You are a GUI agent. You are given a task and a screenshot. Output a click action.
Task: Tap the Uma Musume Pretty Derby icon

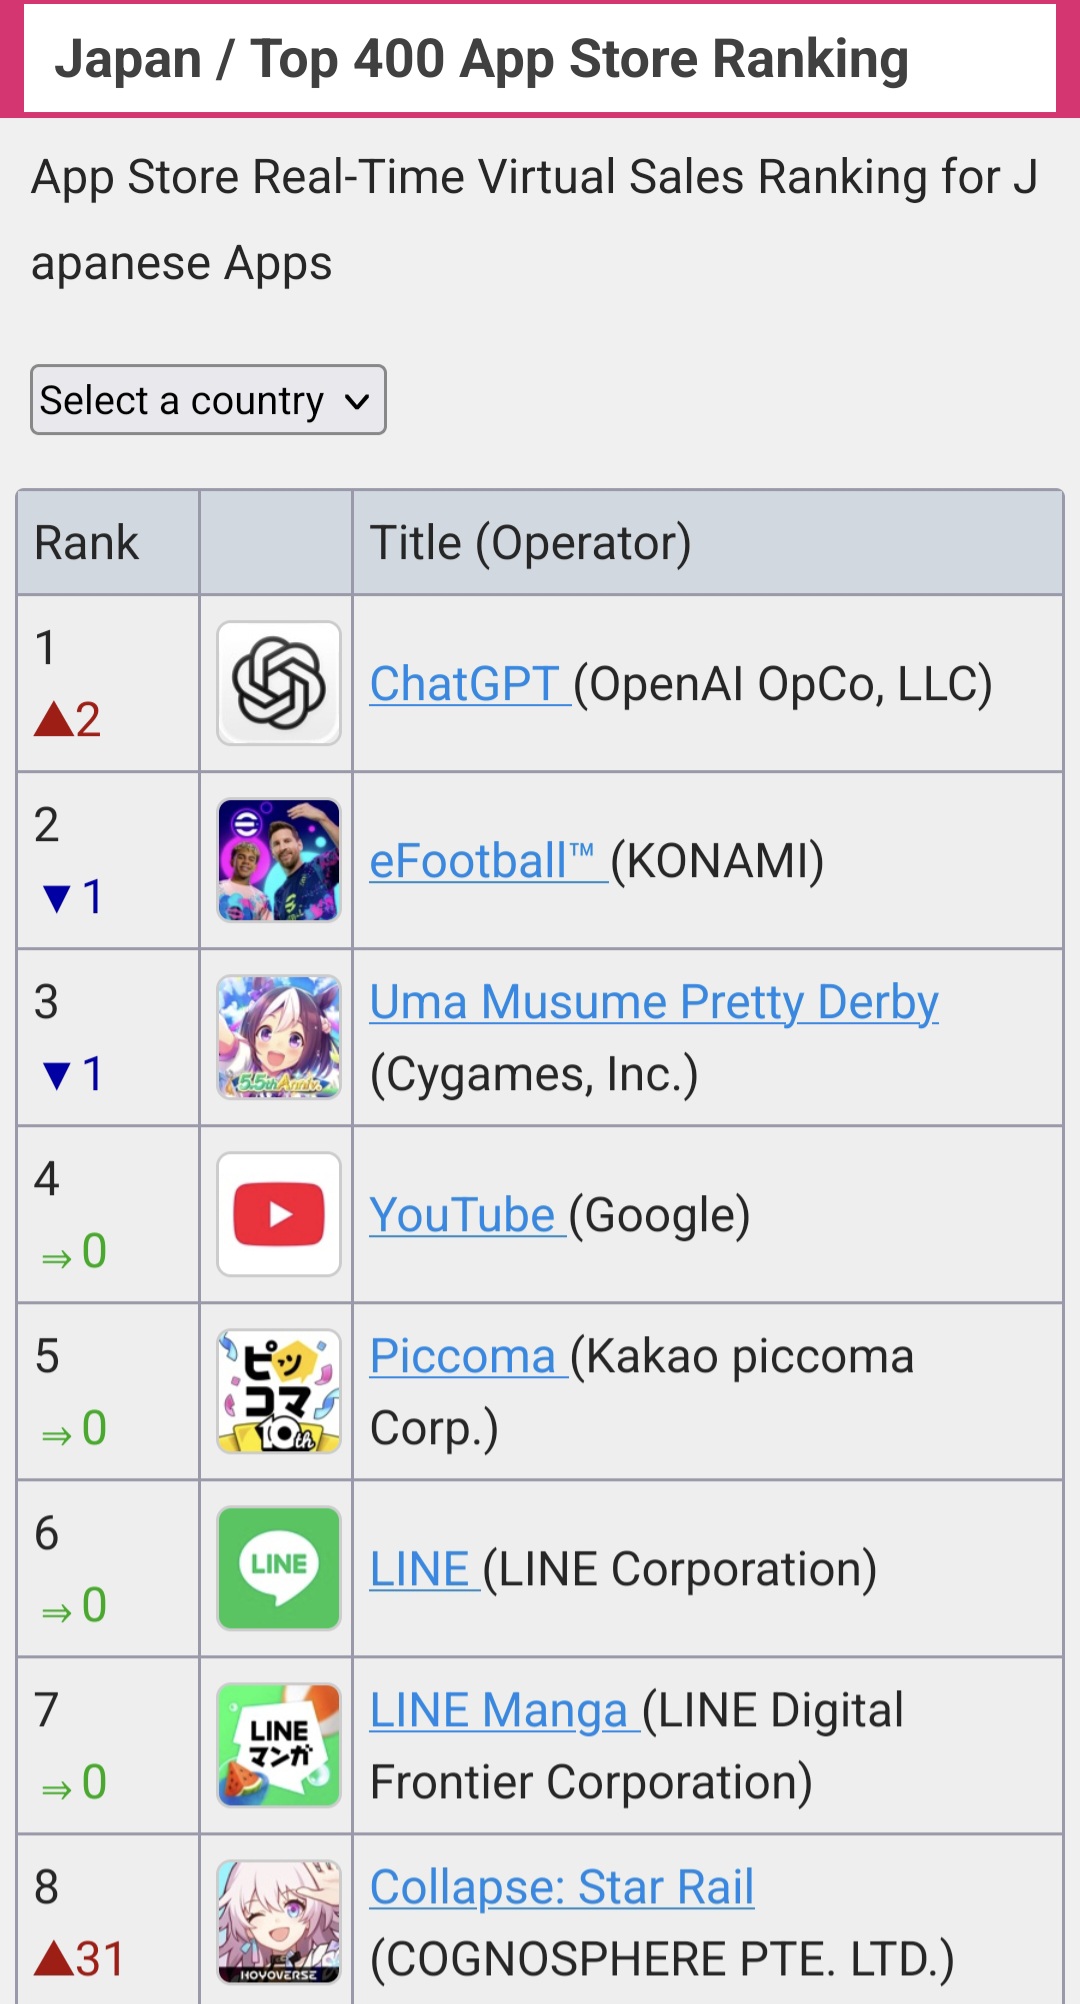(x=279, y=1037)
